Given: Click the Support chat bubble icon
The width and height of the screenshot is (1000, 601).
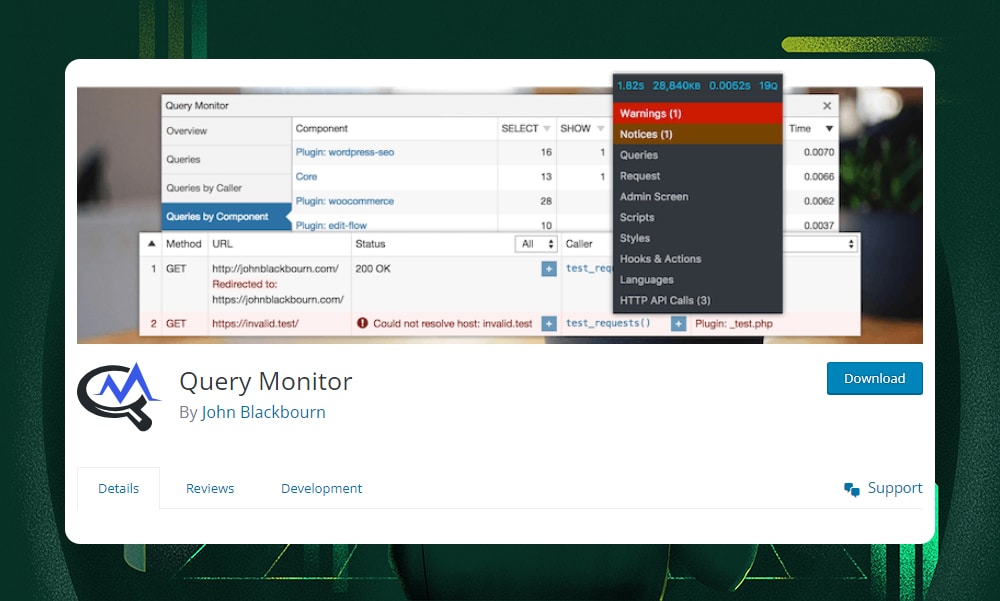Looking at the screenshot, I should [x=852, y=488].
